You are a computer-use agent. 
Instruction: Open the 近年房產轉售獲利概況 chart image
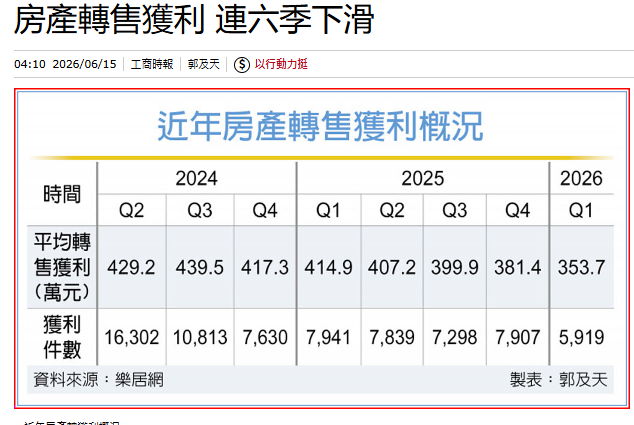click(322, 249)
